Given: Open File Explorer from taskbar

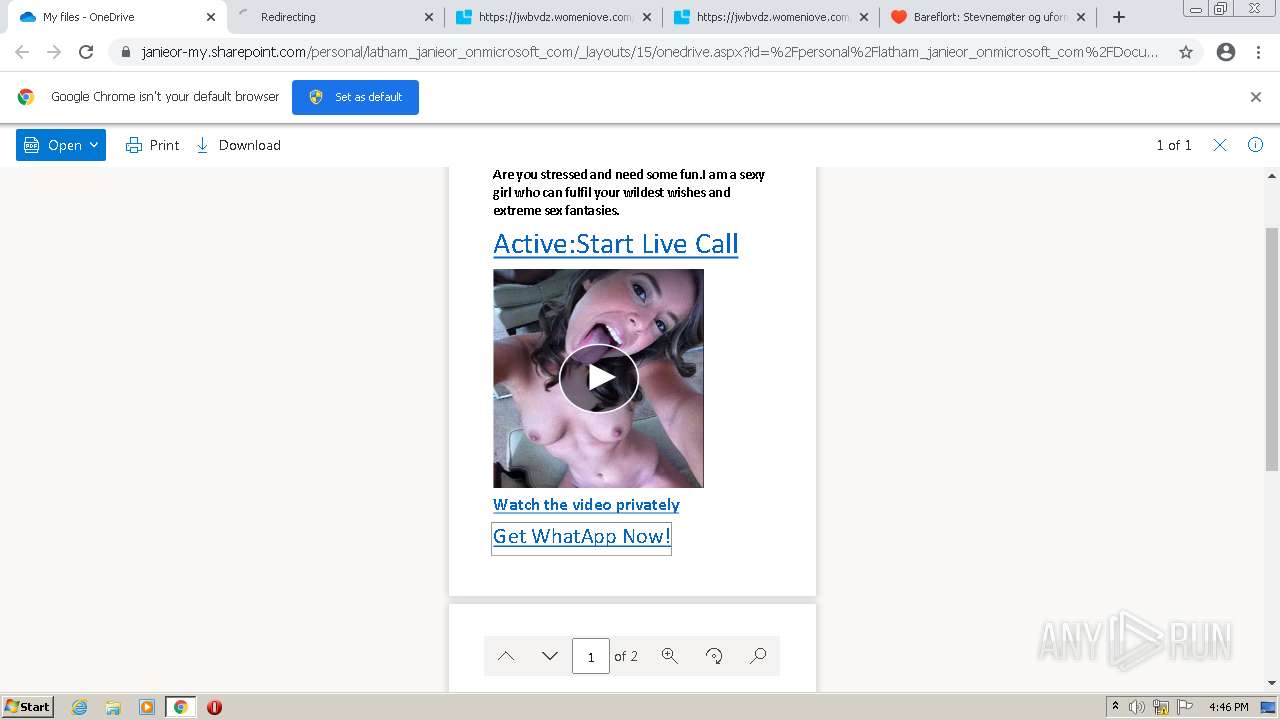Looking at the screenshot, I should pyautogui.click(x=113, y=707).
